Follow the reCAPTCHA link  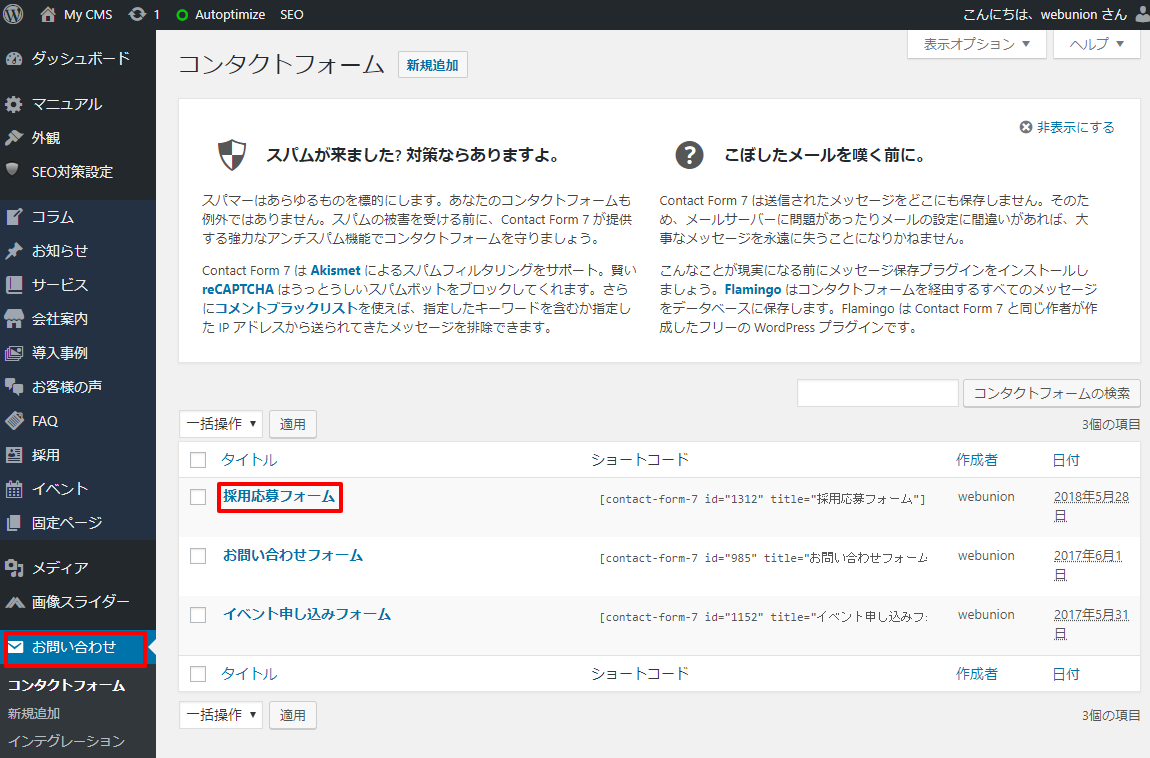click(x=238, y=290)
